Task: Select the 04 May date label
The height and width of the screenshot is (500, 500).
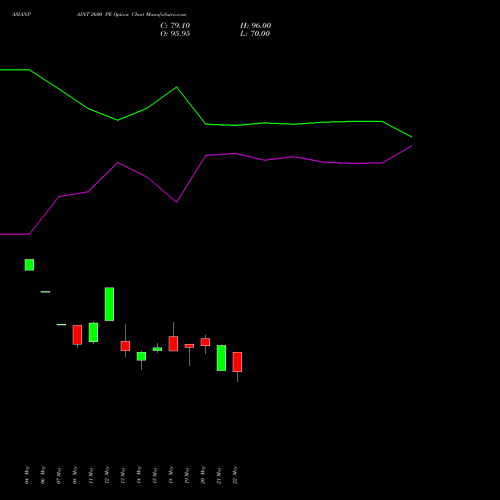Action: pyautogui.click(x=27, y=475)
